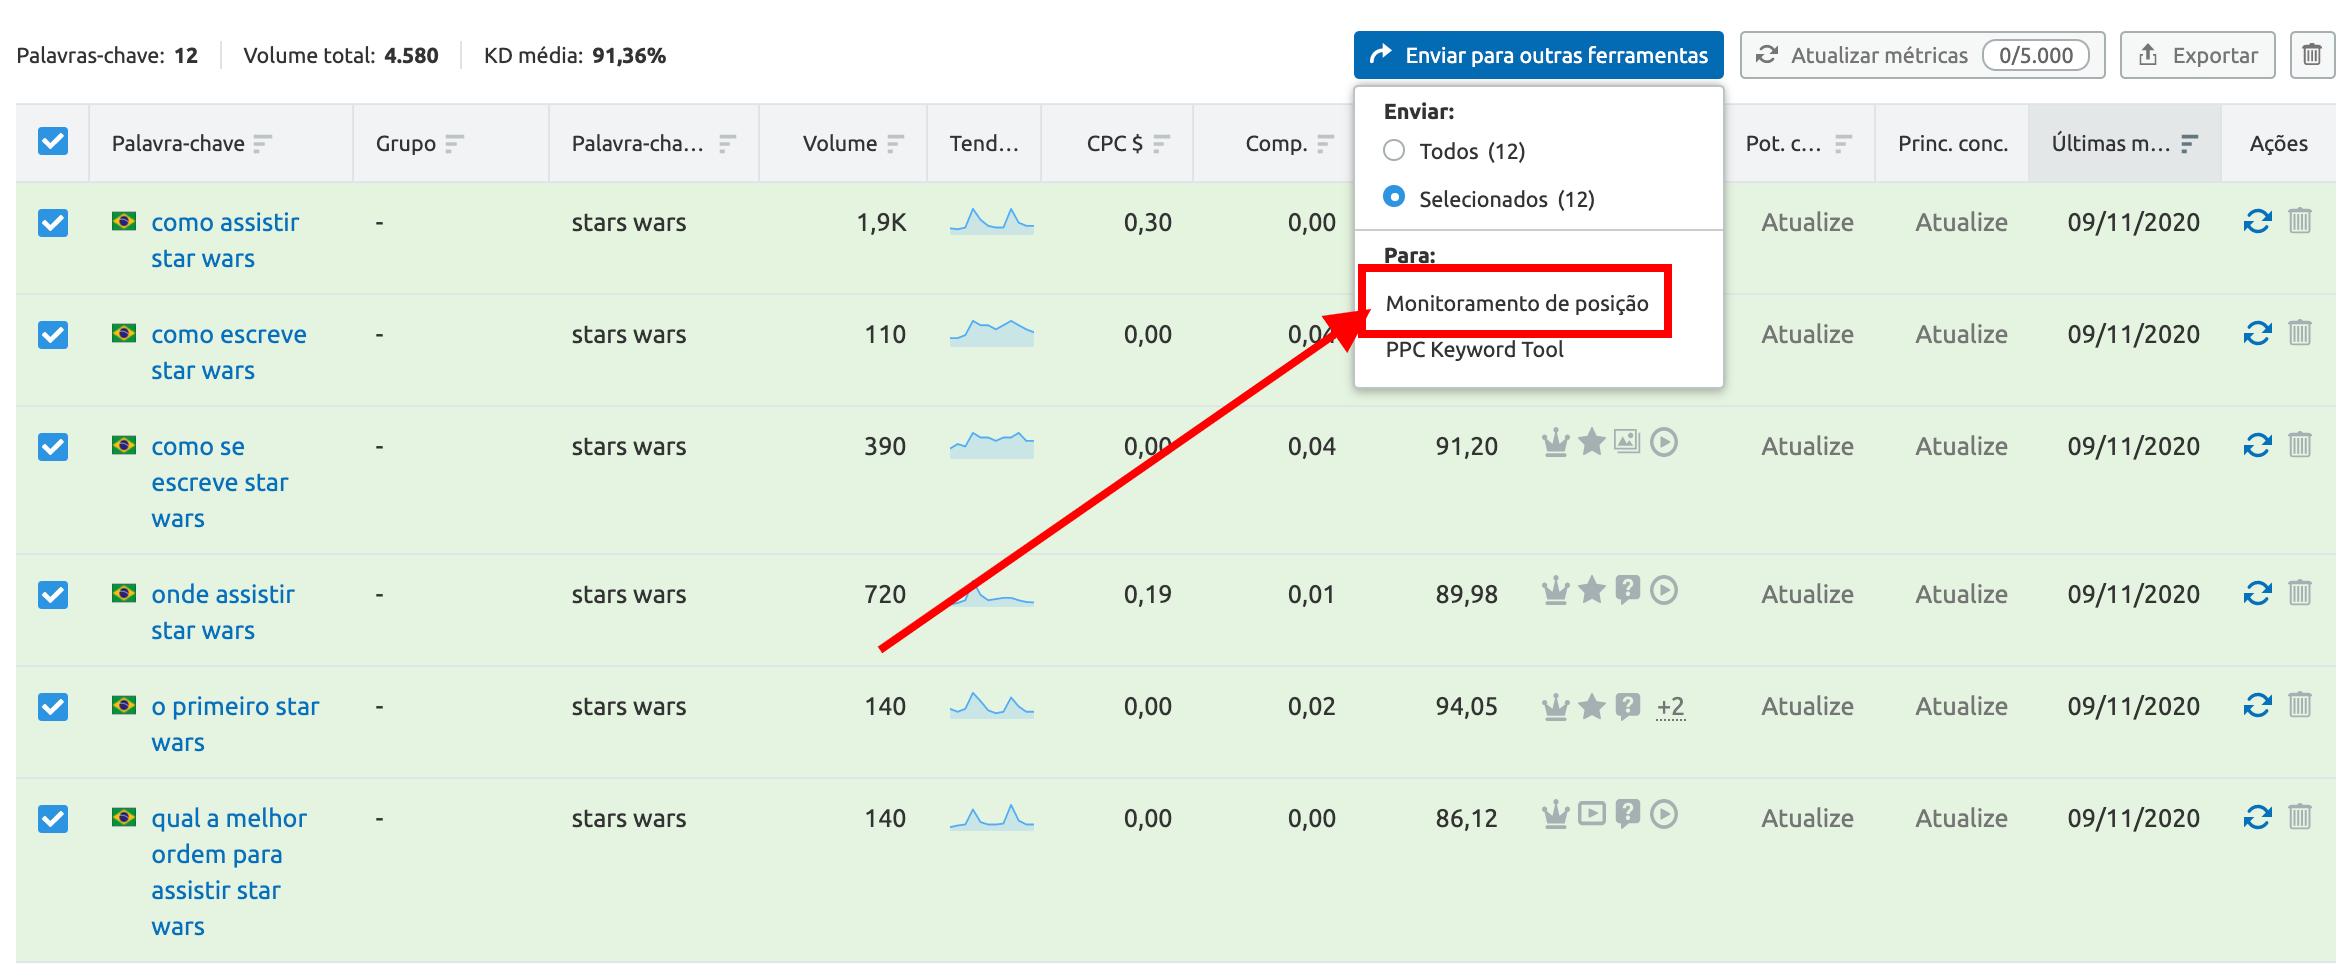Sort by 'Últimas m...' column
Image resolution: width=2348 pixels, height=963 pixels.
[2189, 144]
